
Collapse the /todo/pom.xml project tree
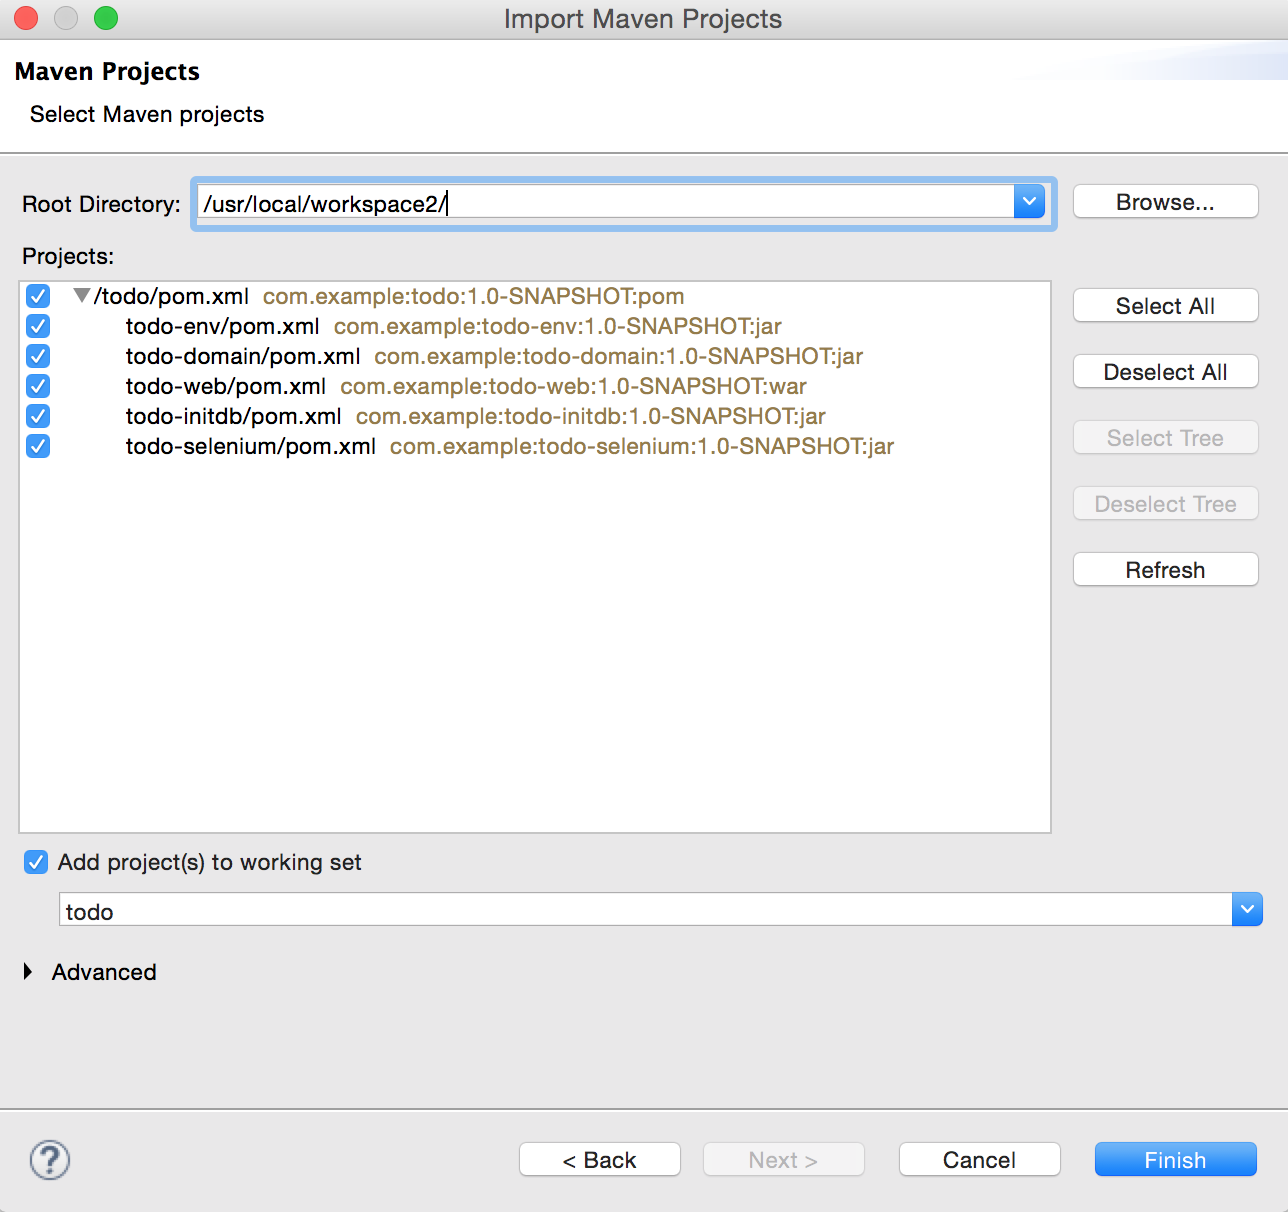pyautogui.click(x=80, y=296)
